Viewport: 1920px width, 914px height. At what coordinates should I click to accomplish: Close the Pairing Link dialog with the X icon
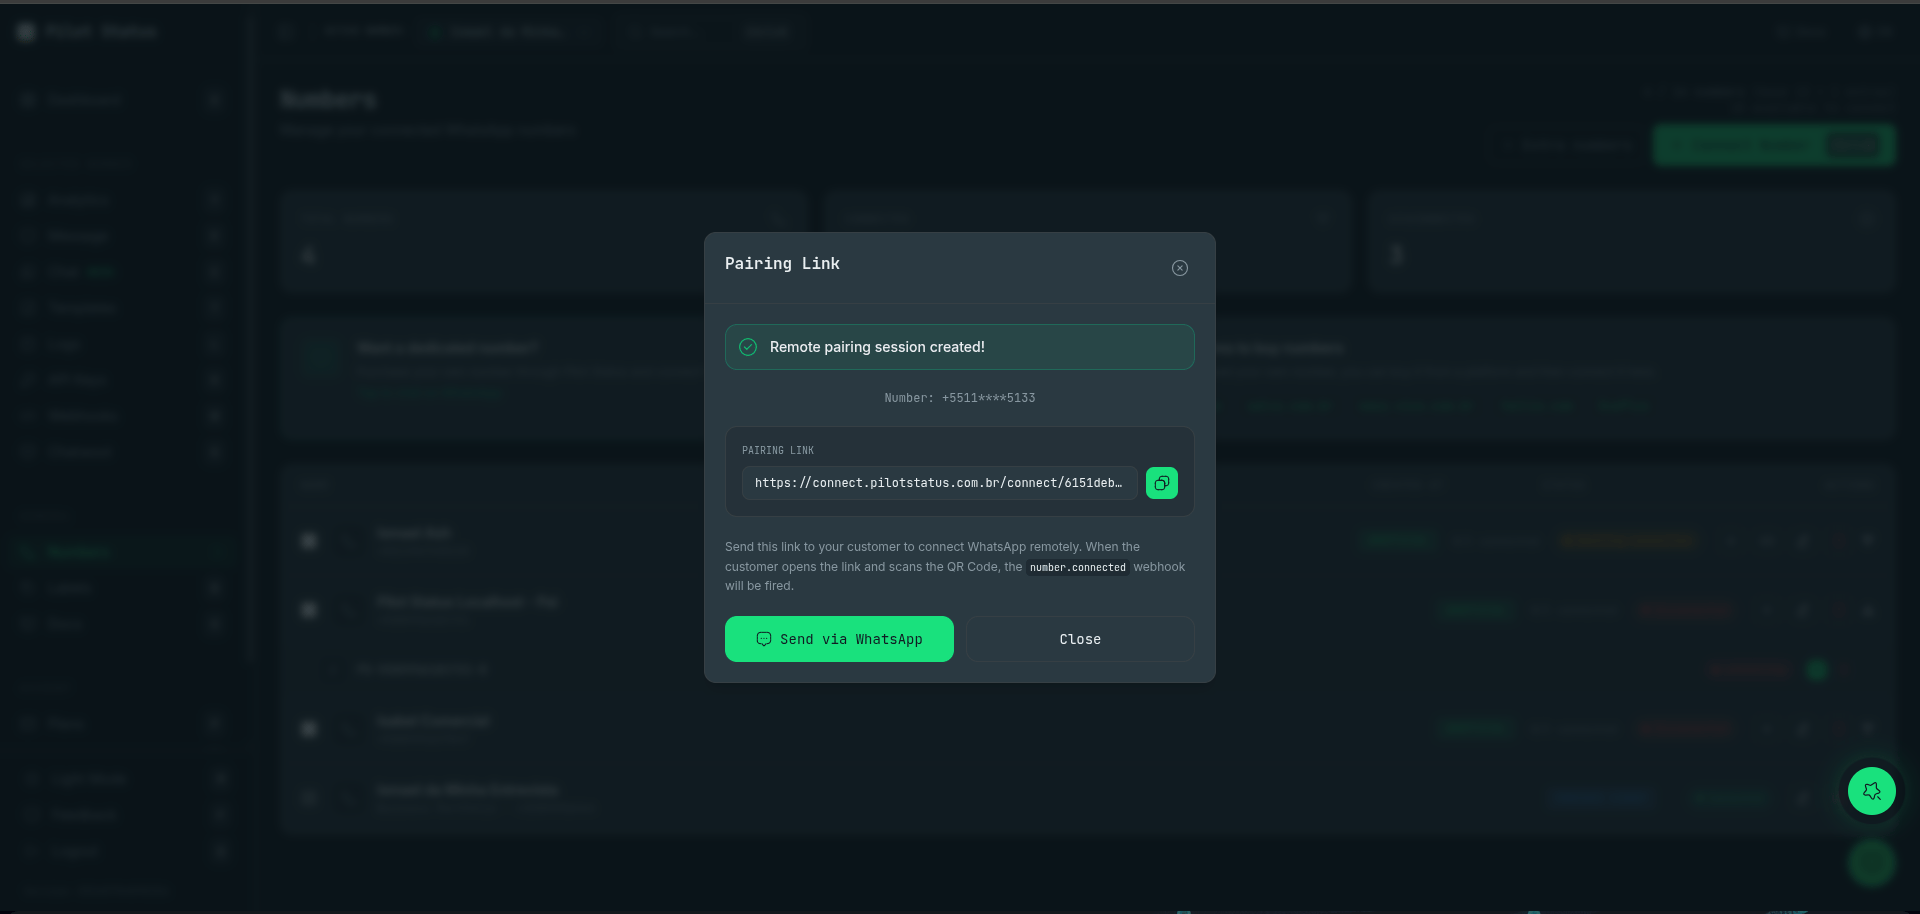point(1180,268)
